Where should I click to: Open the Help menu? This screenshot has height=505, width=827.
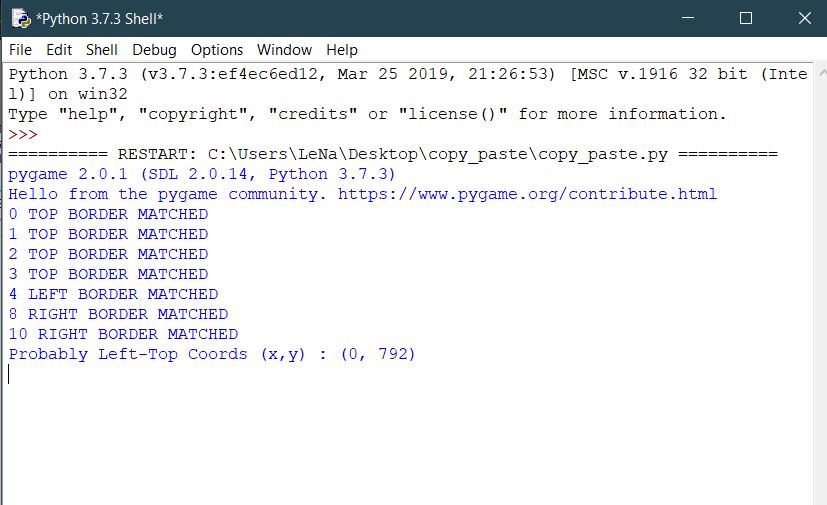341,49
